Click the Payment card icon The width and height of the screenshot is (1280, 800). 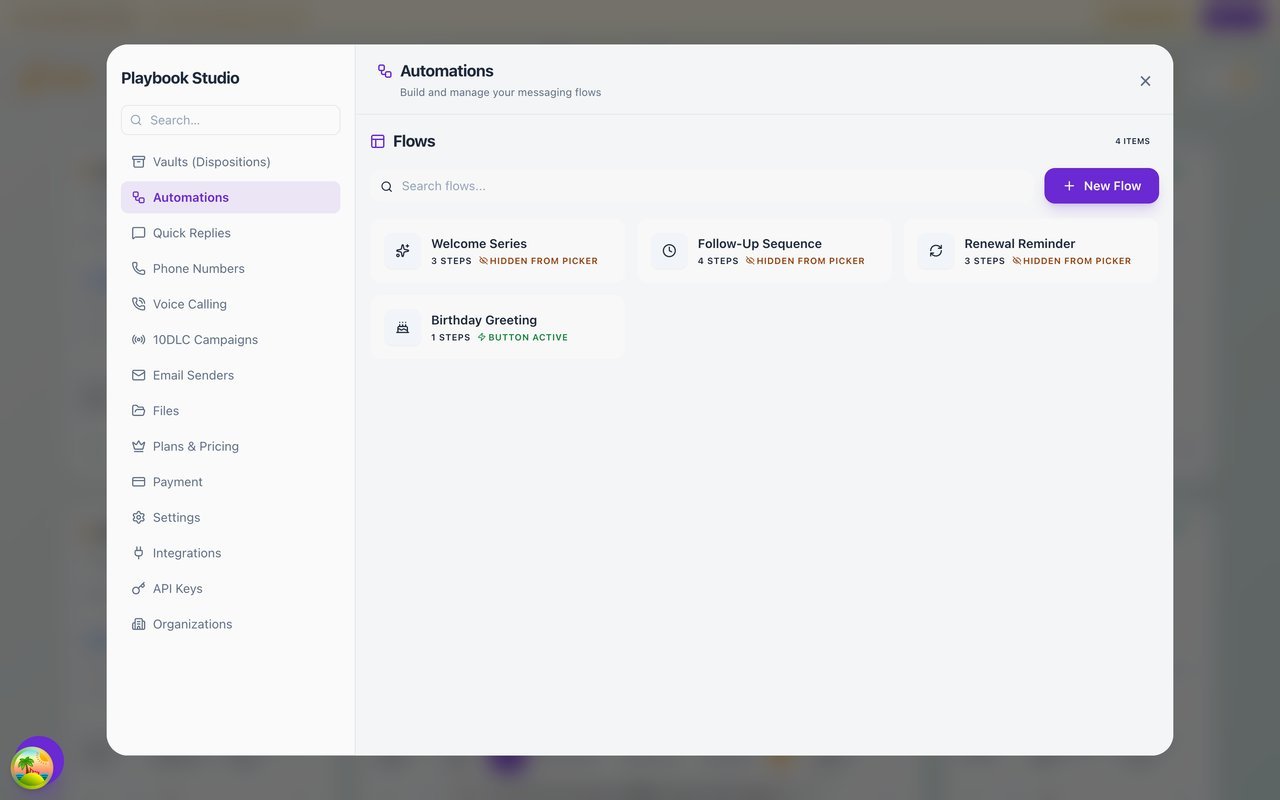click(138, 482)
